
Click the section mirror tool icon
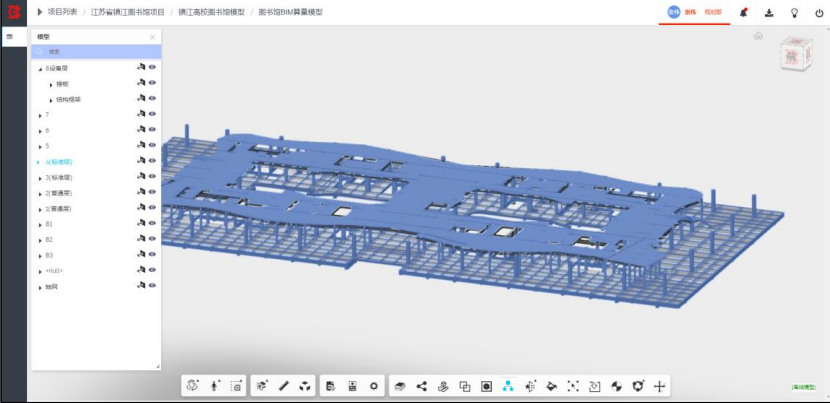click(x=530, y=386)
